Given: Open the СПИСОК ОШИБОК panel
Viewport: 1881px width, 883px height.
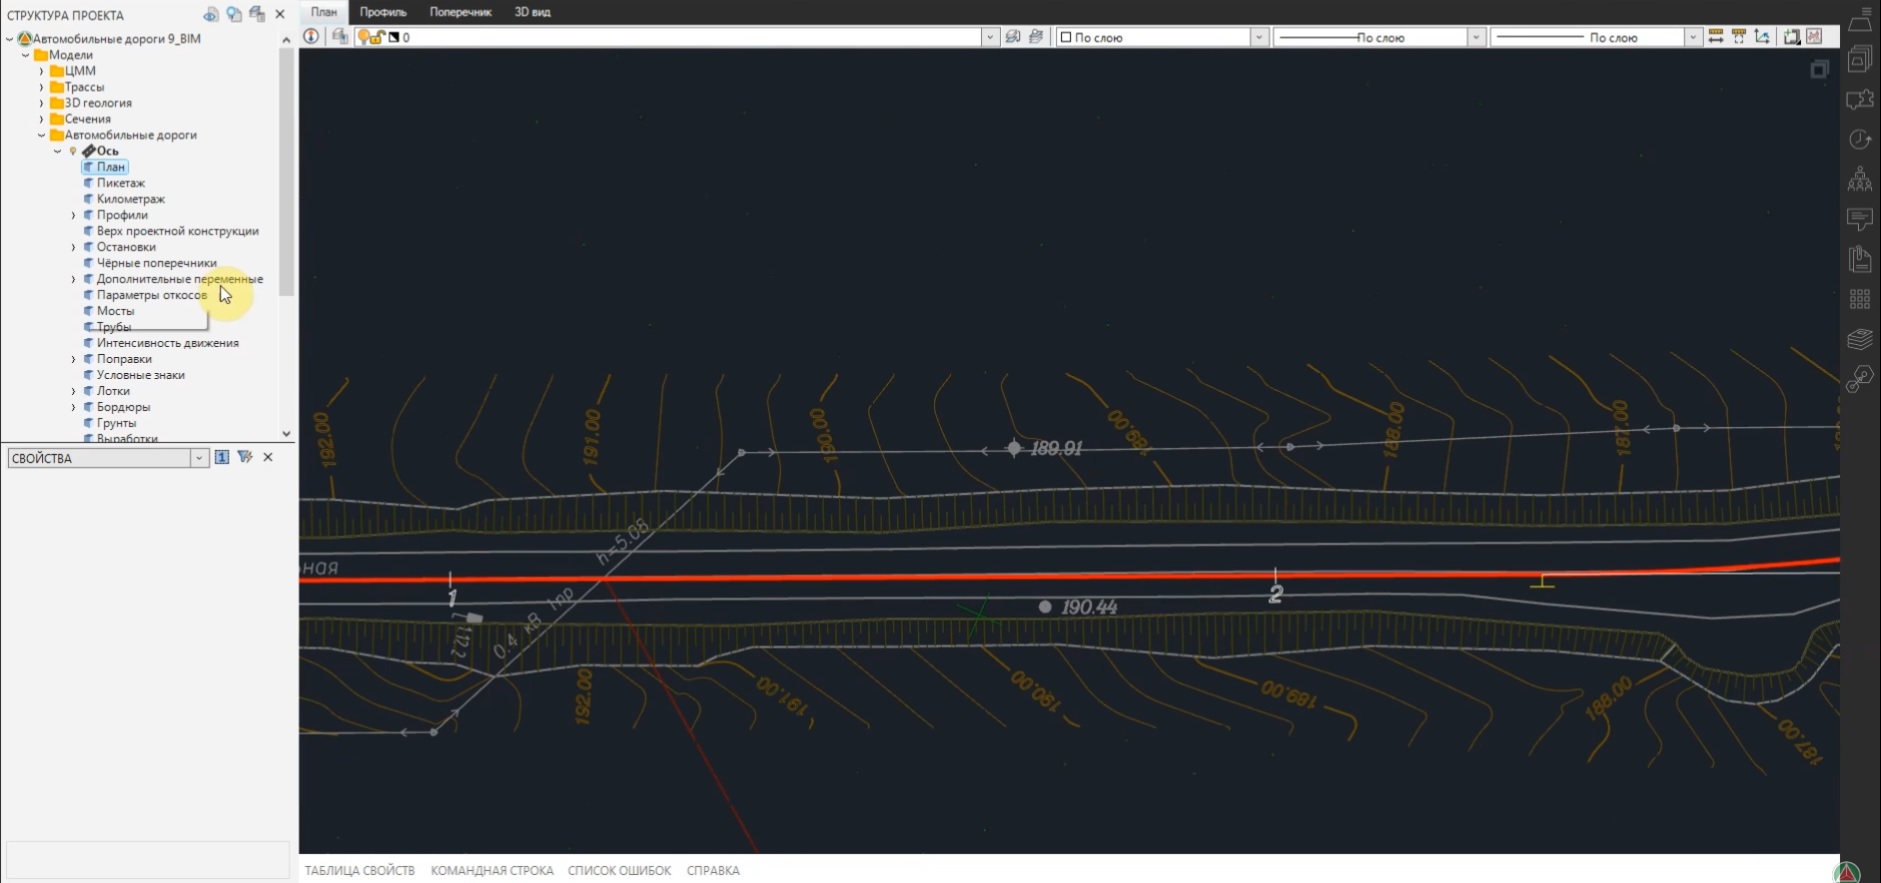Looking at the screenshot, I should (x=619, y=870).
